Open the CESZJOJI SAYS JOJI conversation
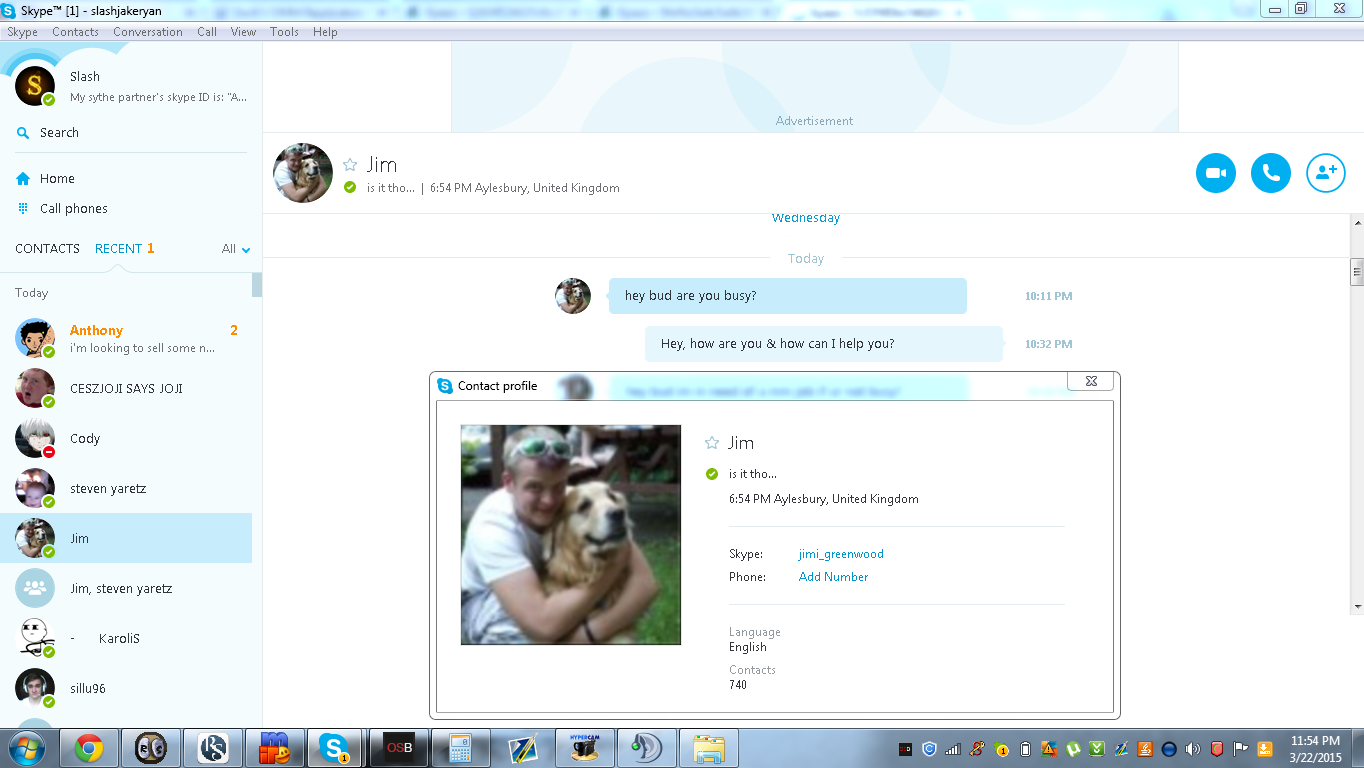The image size is (1364, 768). (x=126, y=388)
